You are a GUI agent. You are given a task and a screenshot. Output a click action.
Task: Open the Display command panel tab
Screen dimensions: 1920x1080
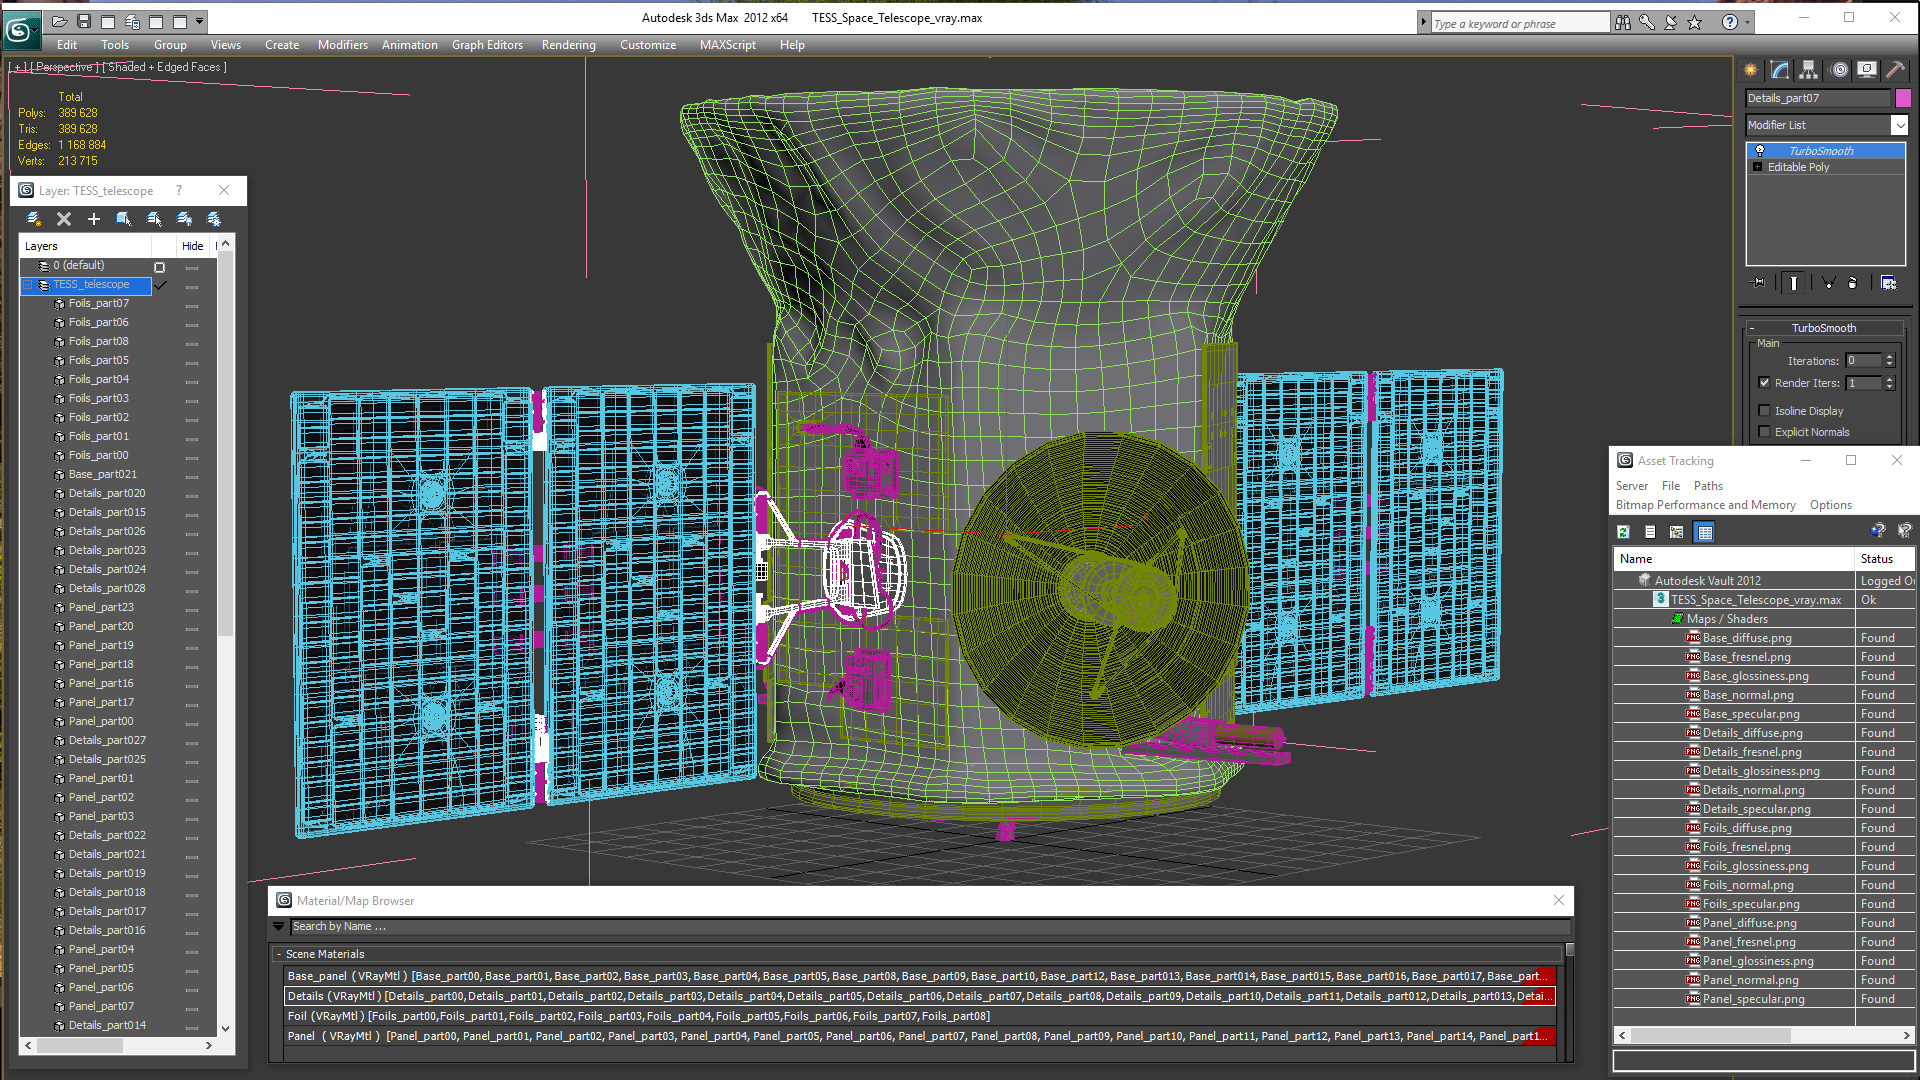1867,70
